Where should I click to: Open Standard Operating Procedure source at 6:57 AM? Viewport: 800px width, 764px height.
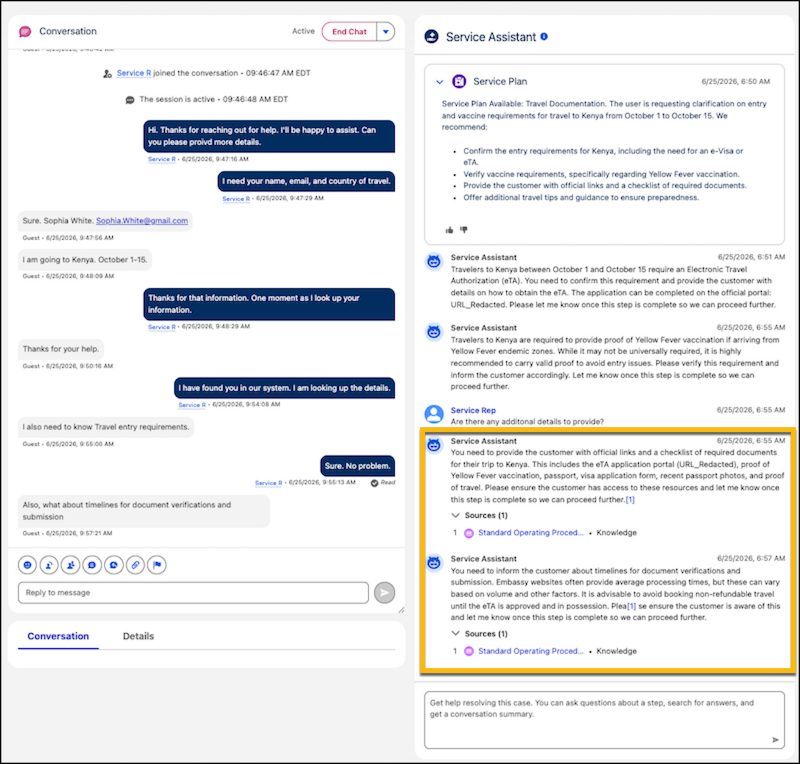(531, 651)
